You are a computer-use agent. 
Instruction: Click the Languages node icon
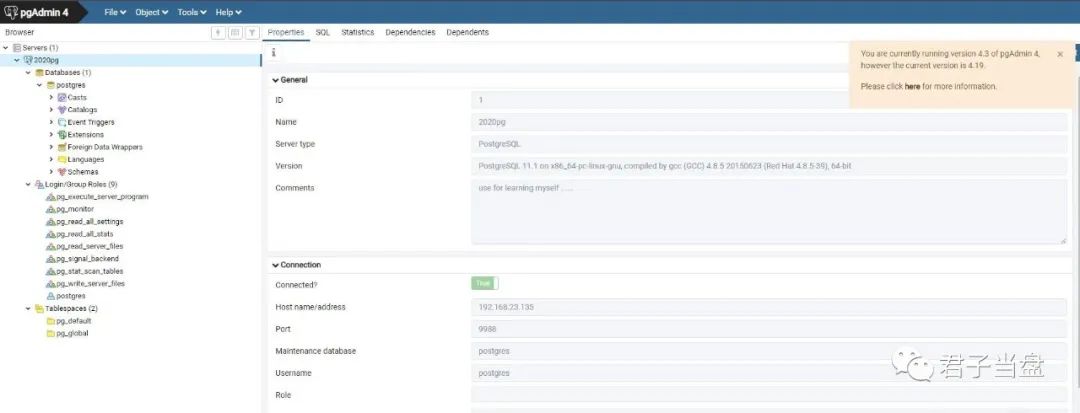click(62, 160)
